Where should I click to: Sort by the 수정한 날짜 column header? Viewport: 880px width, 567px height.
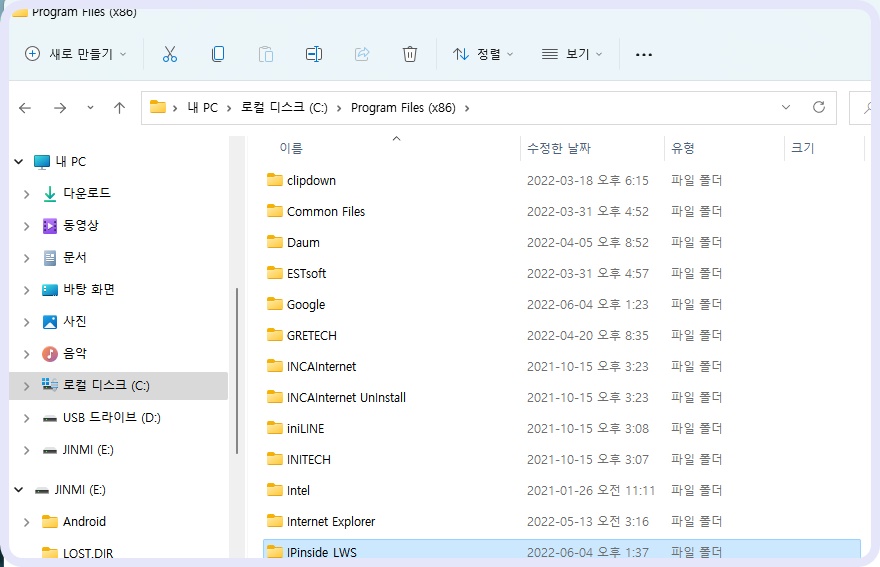tap(559, 148)
